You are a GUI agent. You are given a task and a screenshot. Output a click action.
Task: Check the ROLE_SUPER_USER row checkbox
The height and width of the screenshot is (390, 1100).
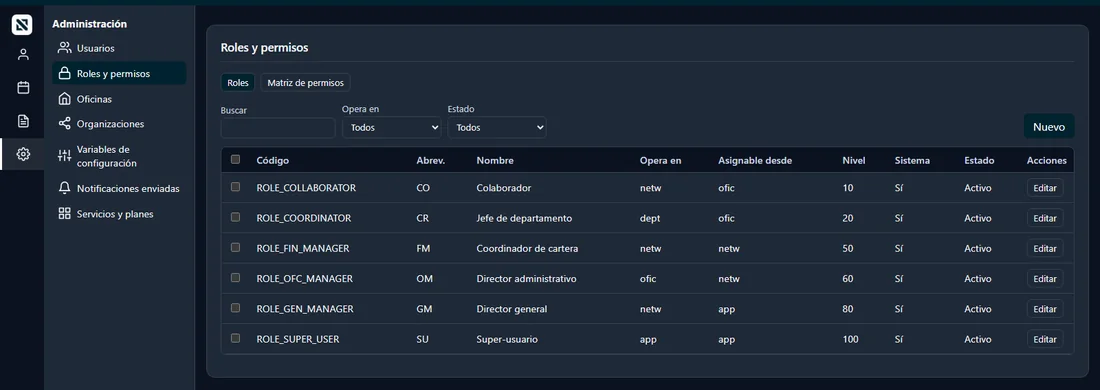(236, 337)
